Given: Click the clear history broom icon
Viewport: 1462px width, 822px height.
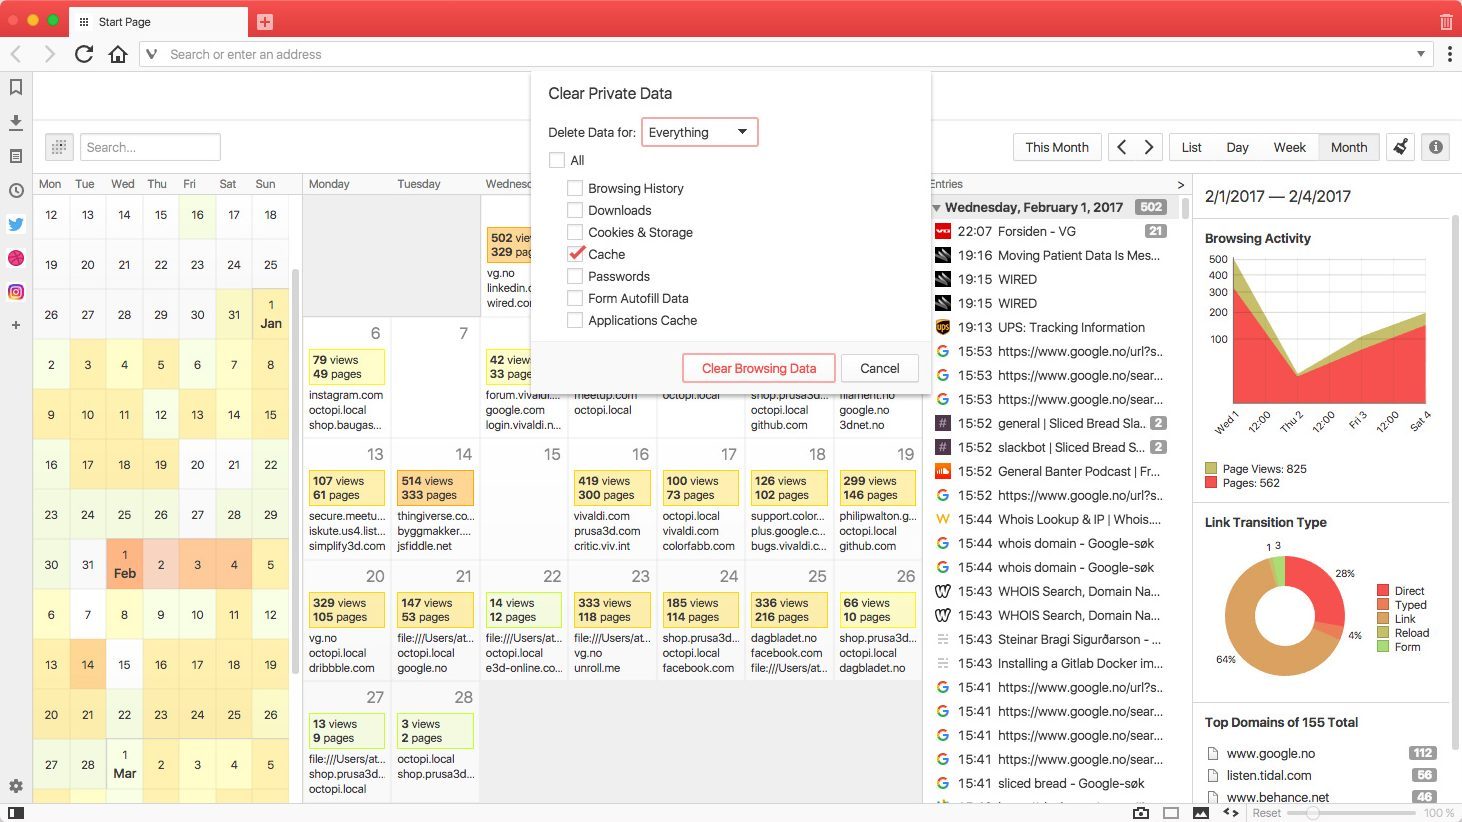Looking at the screenshot, I should coord(1400,147).
